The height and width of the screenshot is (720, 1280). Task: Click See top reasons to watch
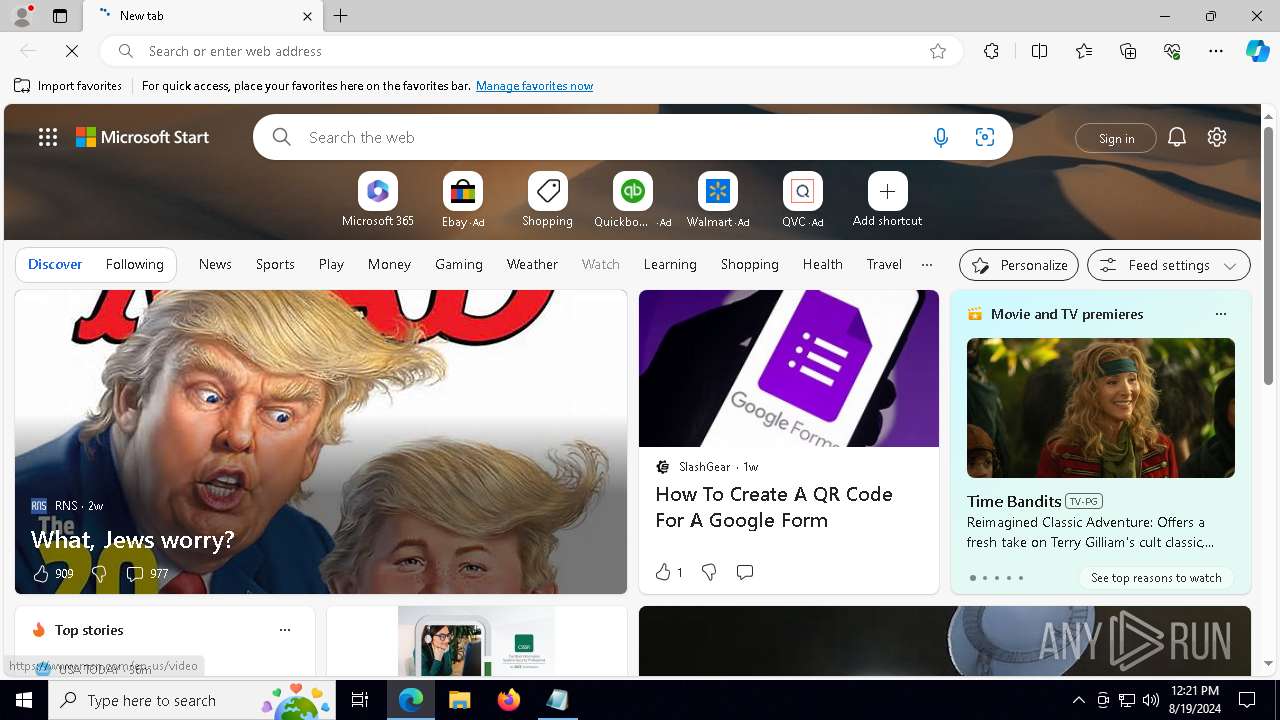coord(1156,578)
